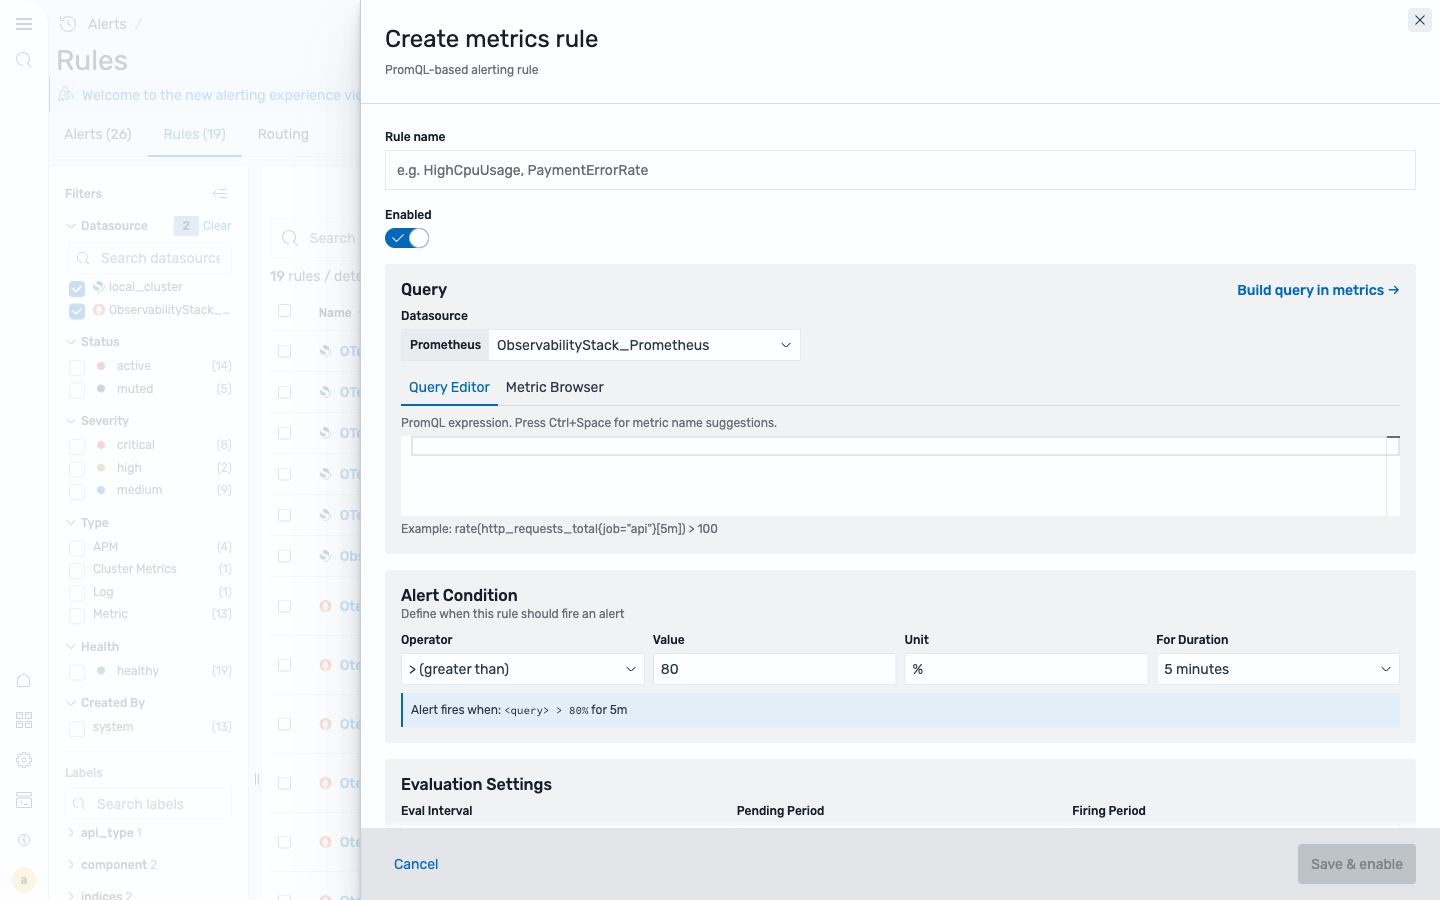The height and width of the screenshot is (900, 1440).
Task: Collapse the Created By filter section
Action: tap(71, 703)
